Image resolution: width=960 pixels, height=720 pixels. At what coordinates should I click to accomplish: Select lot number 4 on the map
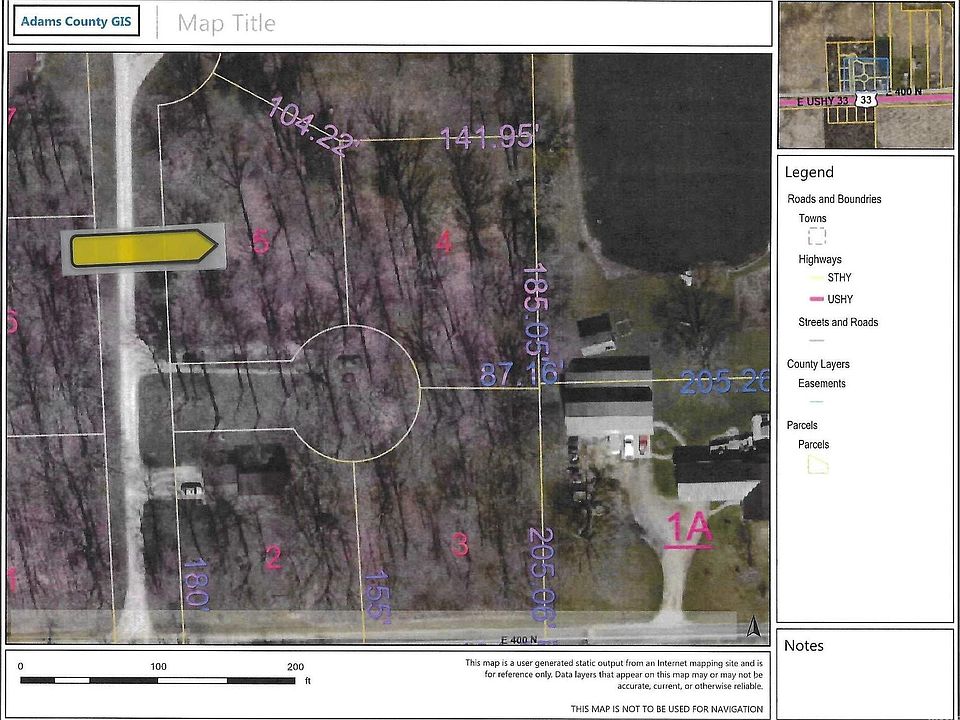[x=444, y=241]
